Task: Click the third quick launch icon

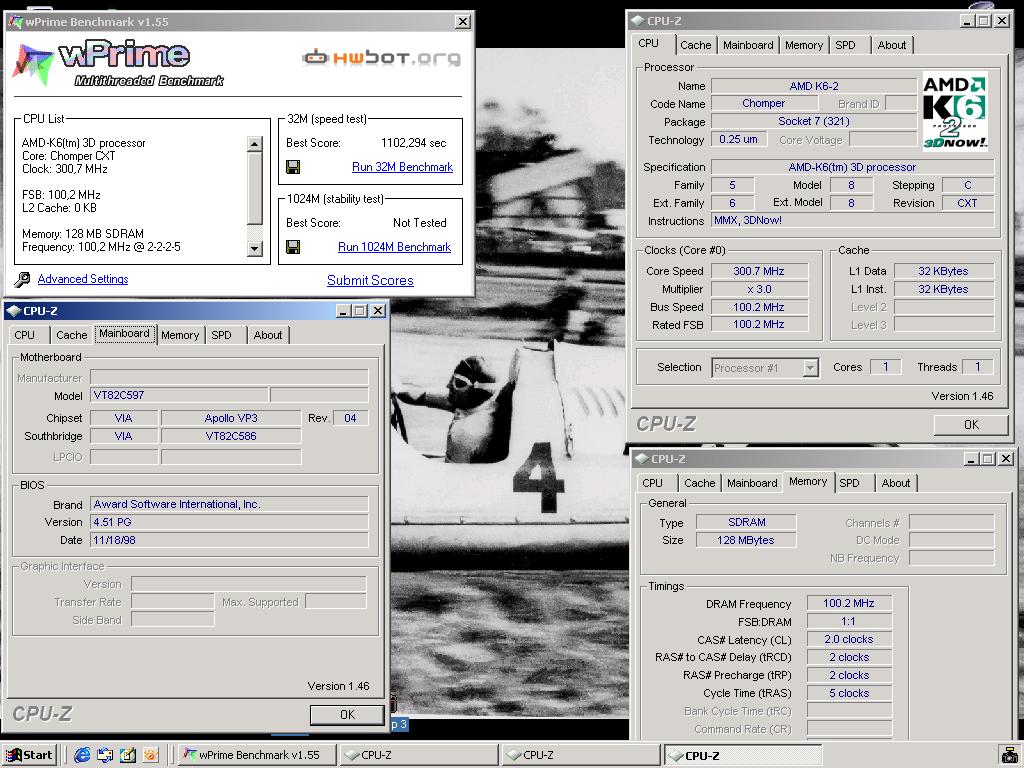Action: pyautogui.click(x=128, y=755)
